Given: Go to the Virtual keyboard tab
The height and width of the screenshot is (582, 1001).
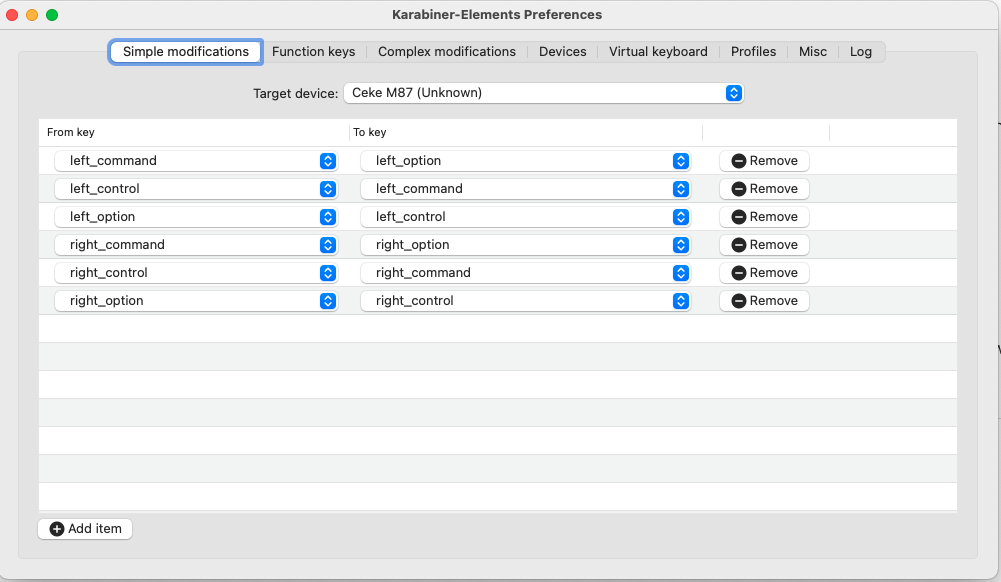Looking at the screenshot, I should [x=658, y=52].
